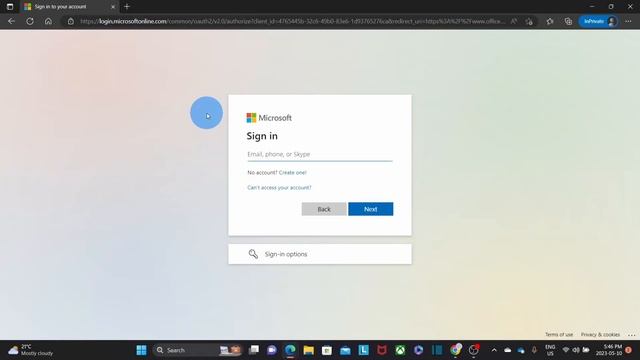Refresh the sign-in page
The height and width of the screenshot is (360, 640).
[30, 21]
